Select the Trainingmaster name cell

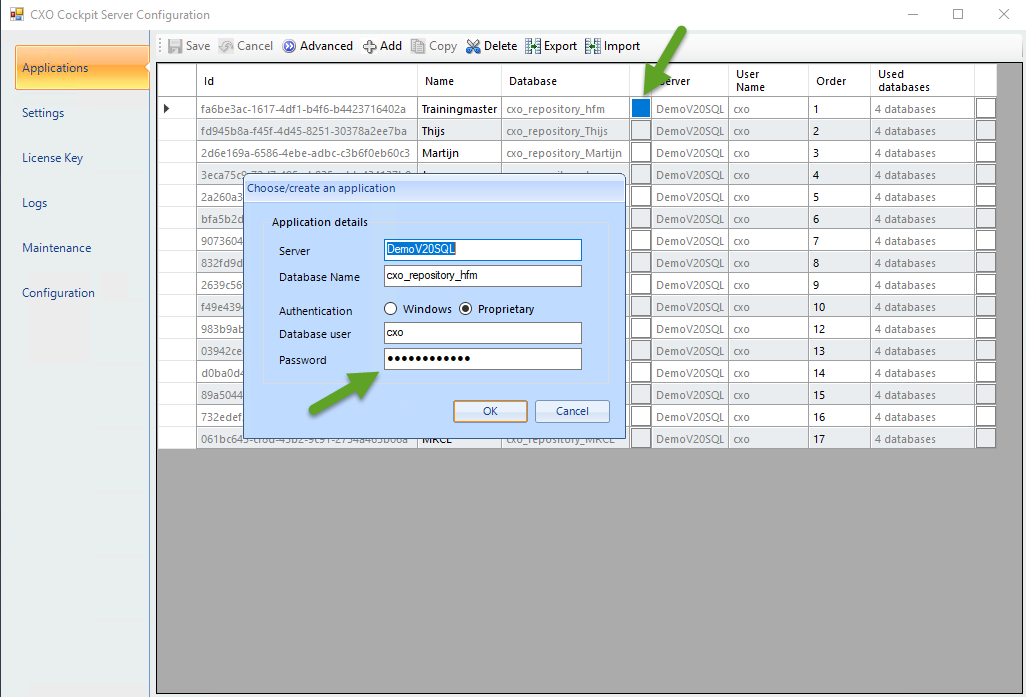coord(459,109)
